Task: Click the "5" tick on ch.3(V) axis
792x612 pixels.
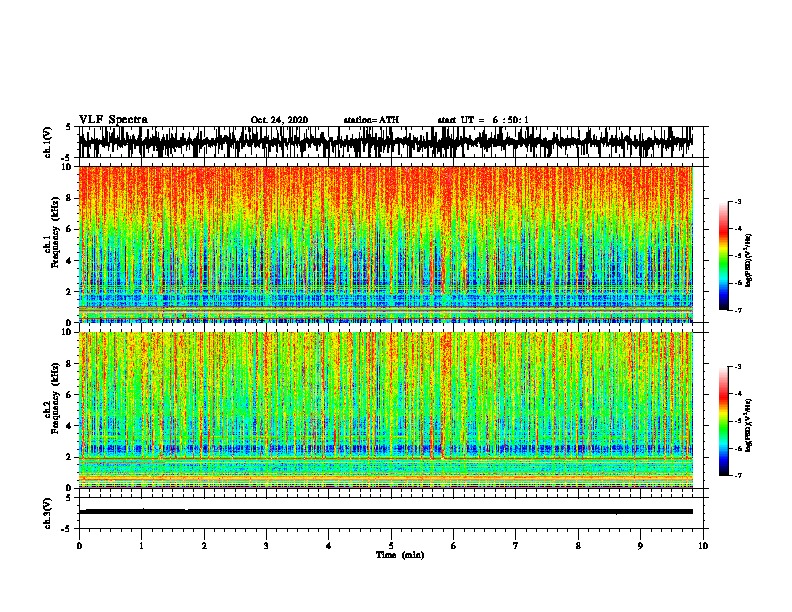Action: [68, 498]
